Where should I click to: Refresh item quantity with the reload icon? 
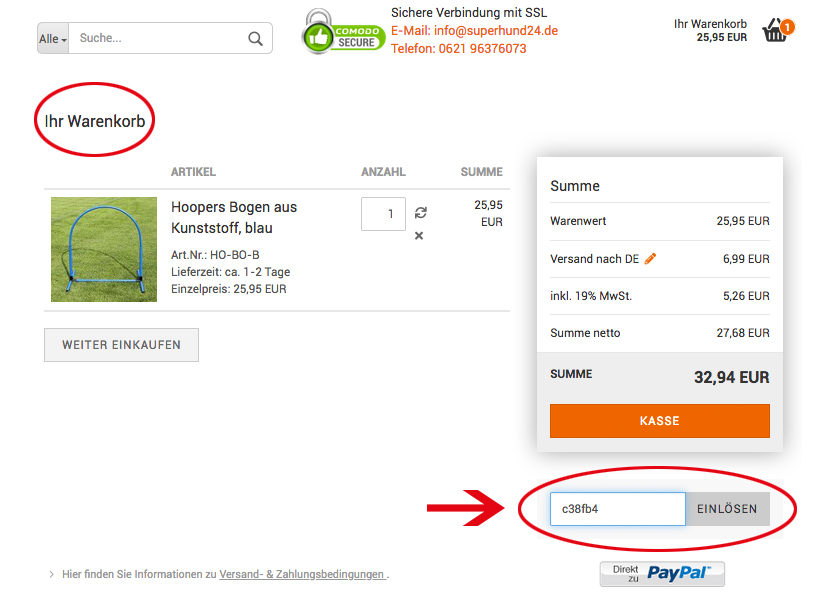tap(420, 212)
